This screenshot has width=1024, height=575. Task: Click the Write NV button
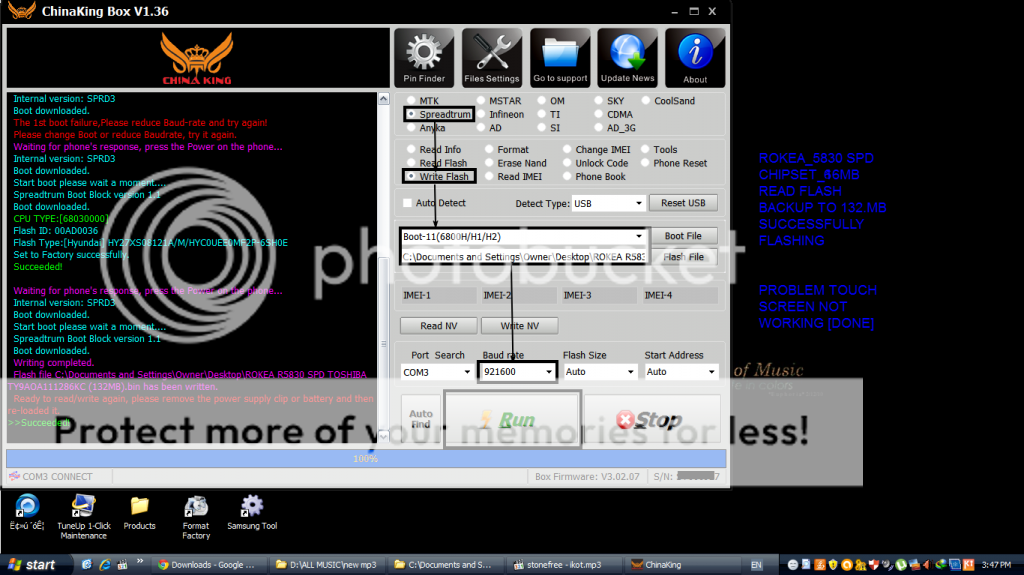520,325
